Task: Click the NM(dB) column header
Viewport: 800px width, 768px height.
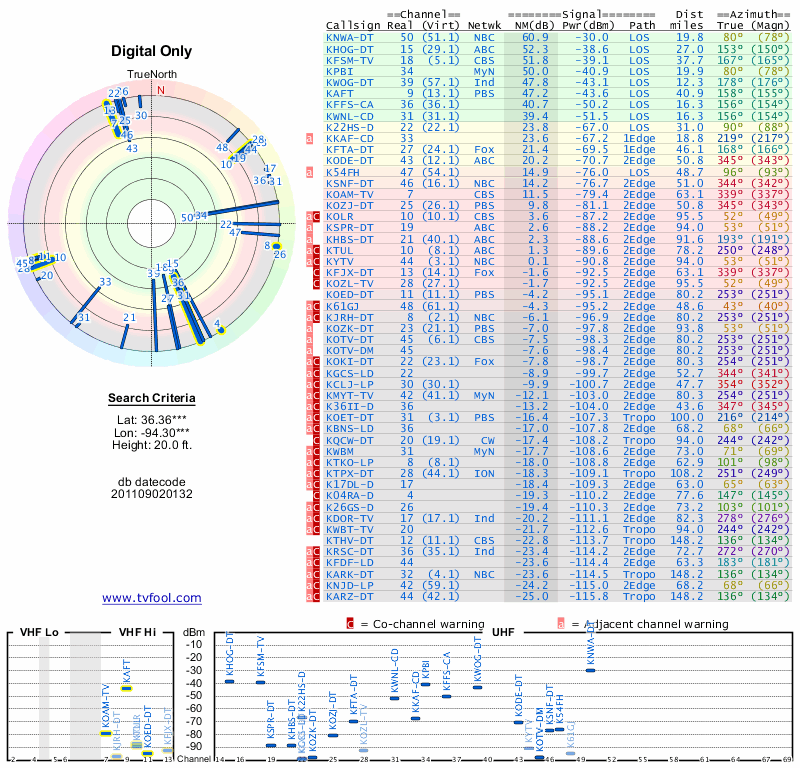Action: (535, 26)
